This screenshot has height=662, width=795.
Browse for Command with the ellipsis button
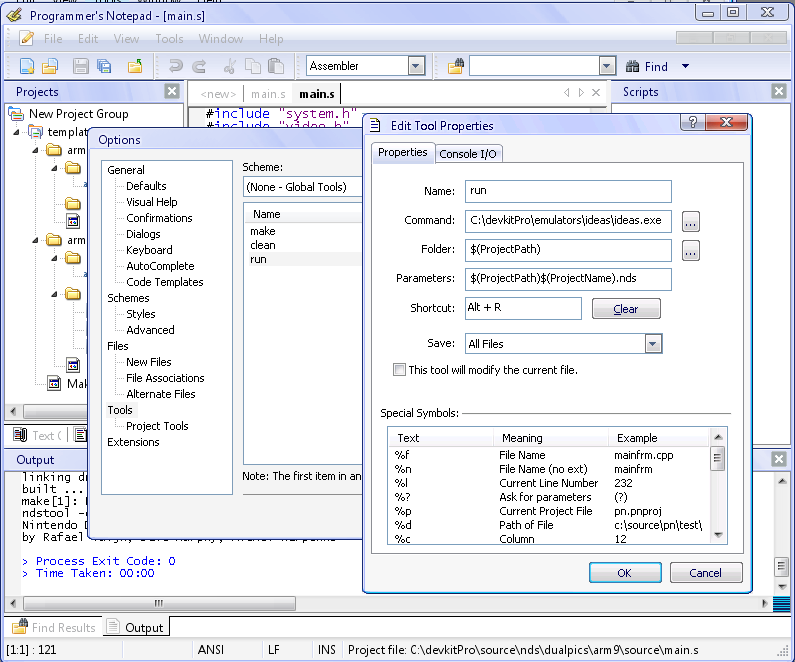(691, 221)
